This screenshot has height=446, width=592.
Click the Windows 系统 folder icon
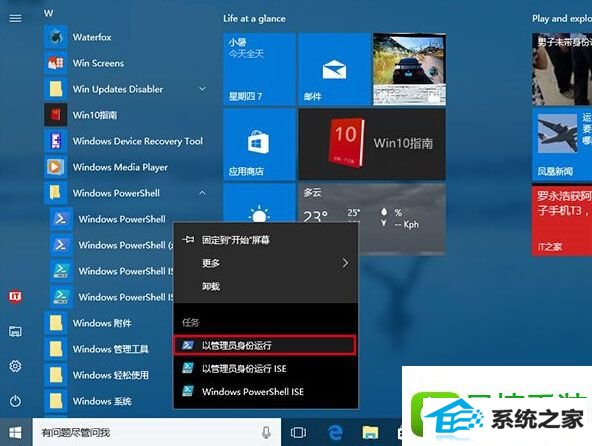pos(56,401)
